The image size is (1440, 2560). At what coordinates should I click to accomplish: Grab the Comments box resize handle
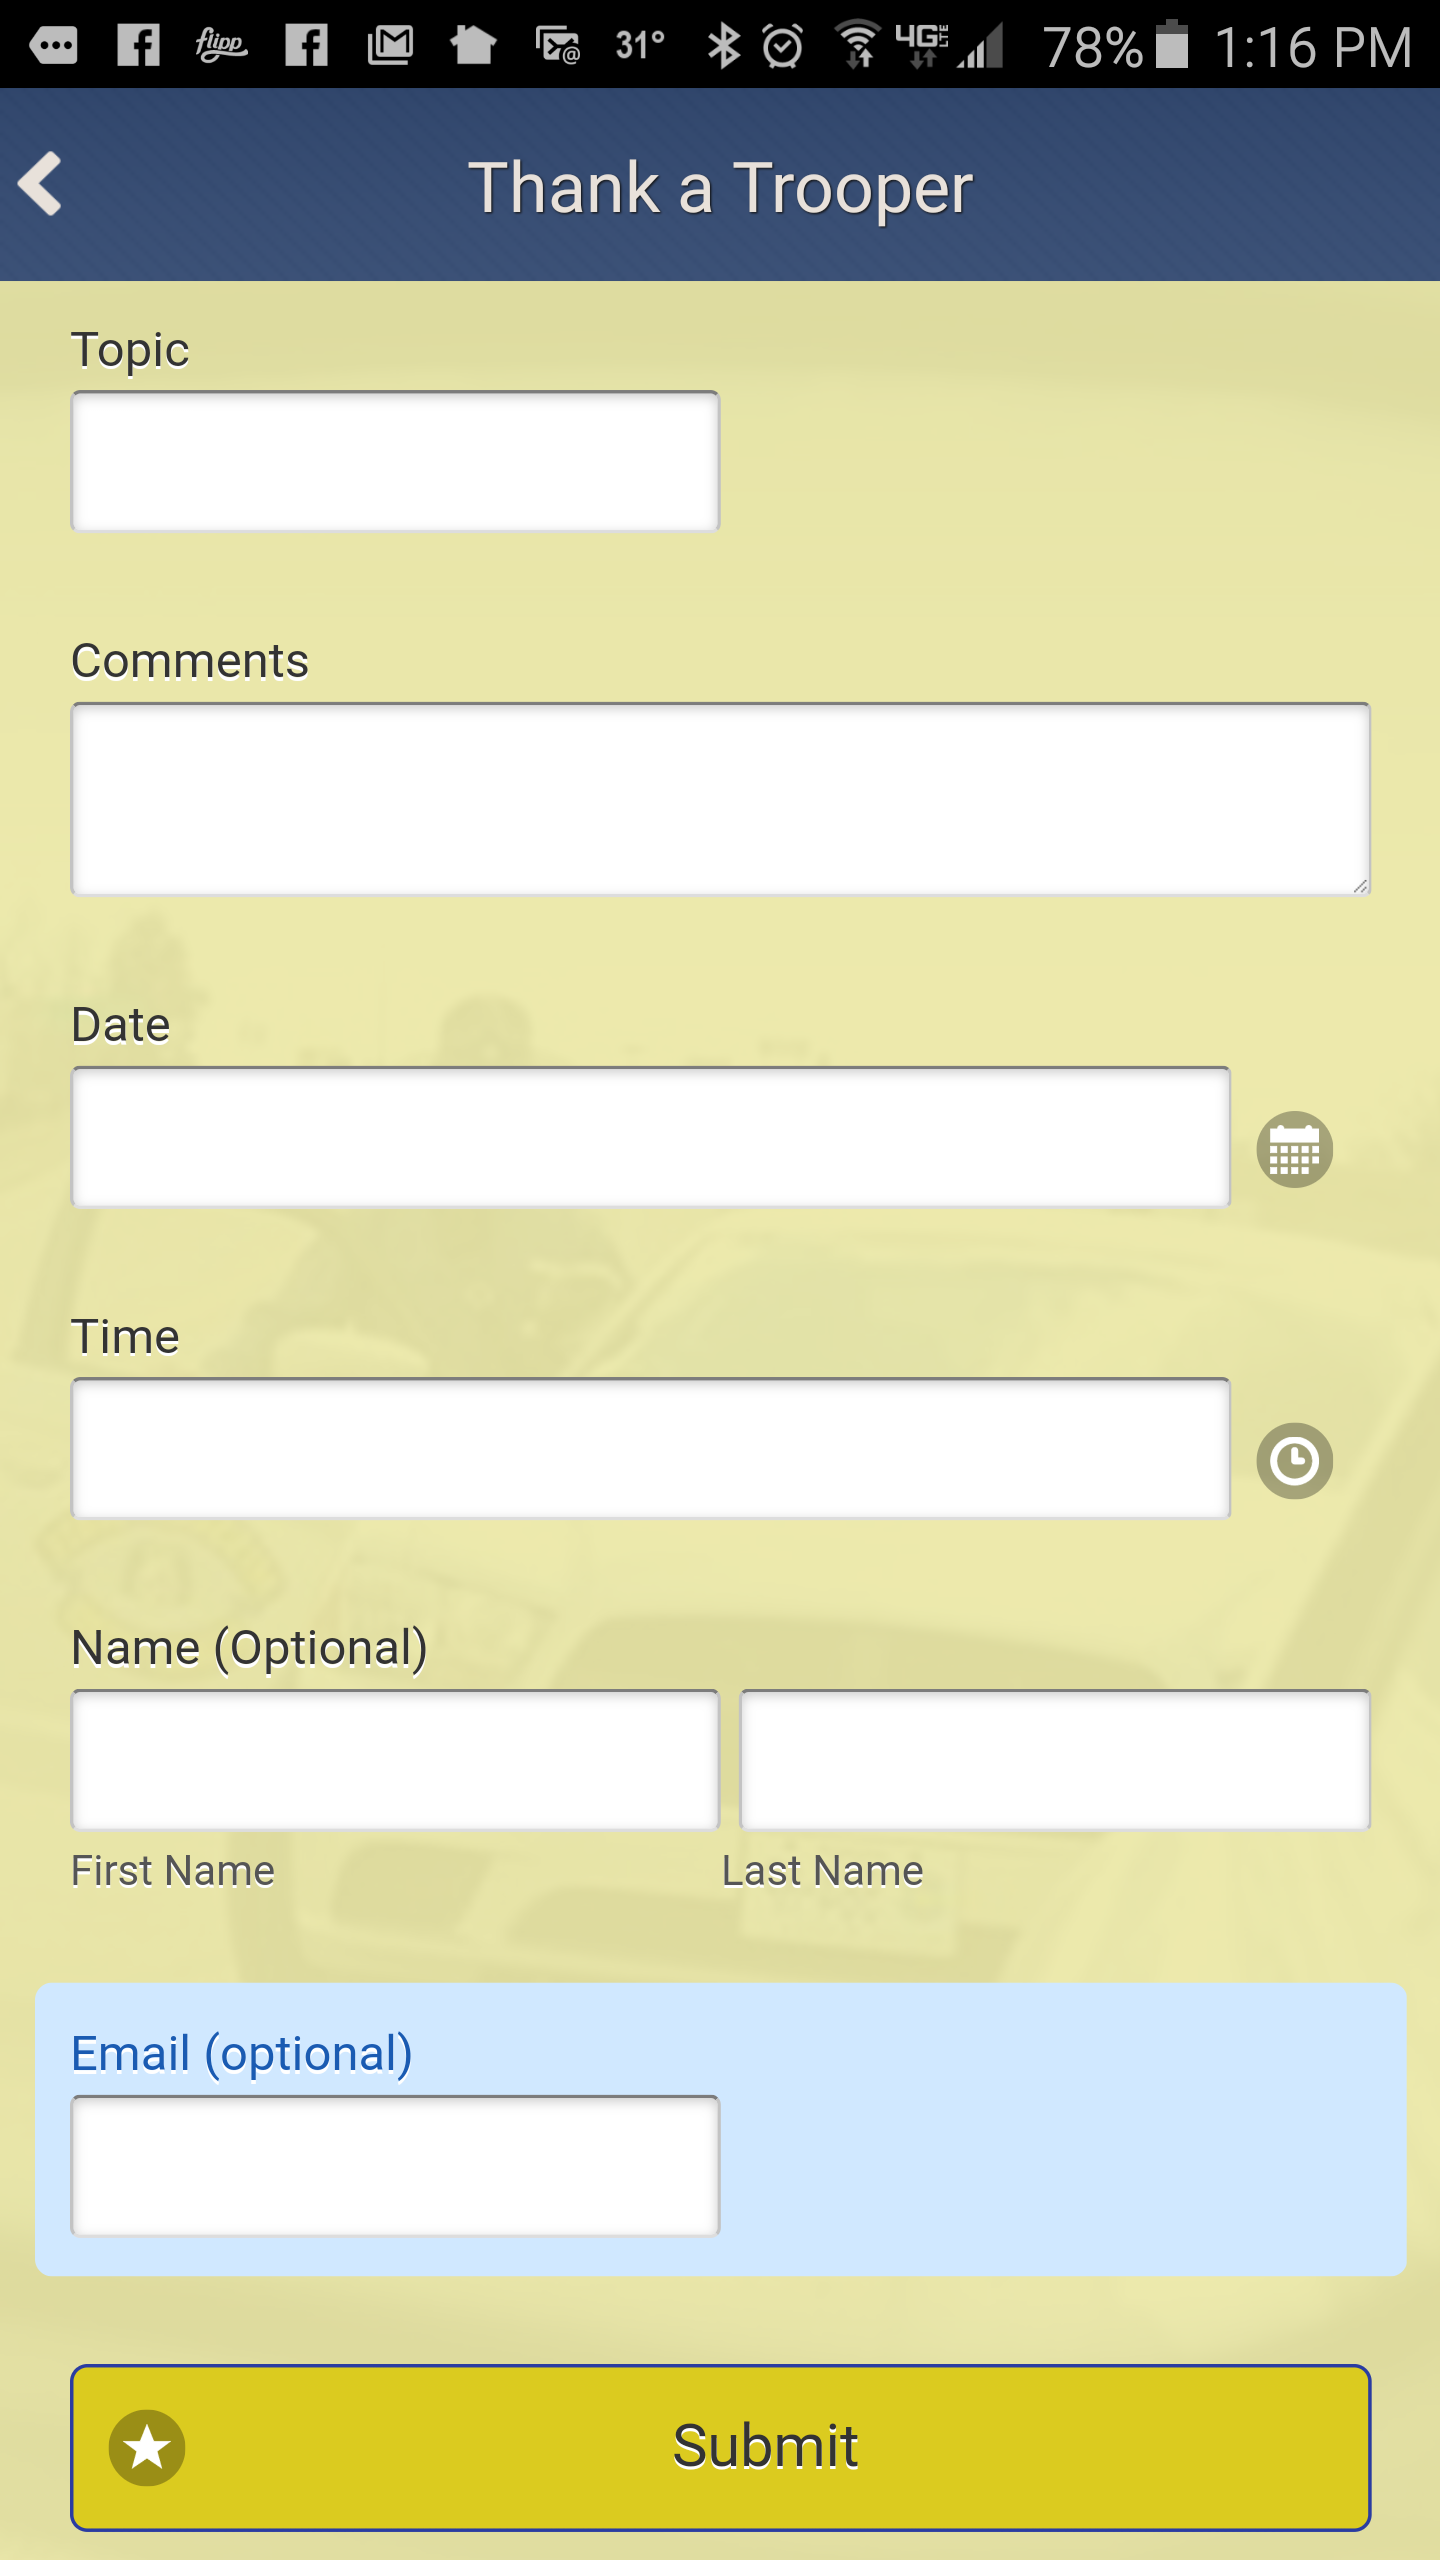(x=1359, y=885)
